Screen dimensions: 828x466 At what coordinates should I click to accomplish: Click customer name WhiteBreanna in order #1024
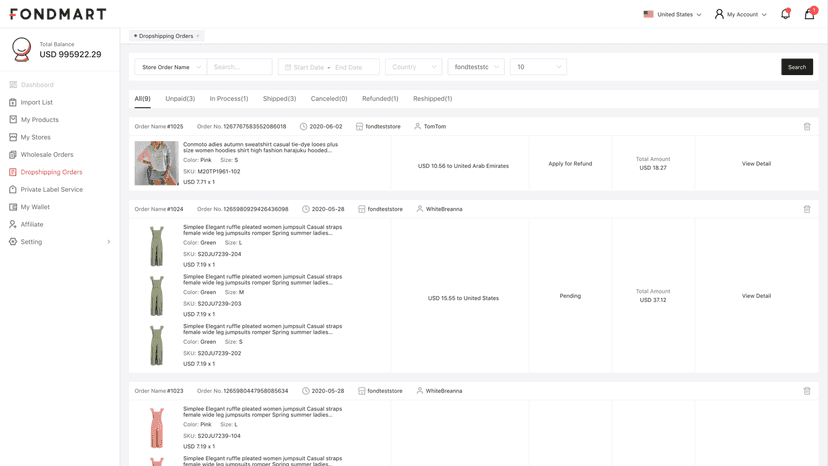(x=444, y=209)
